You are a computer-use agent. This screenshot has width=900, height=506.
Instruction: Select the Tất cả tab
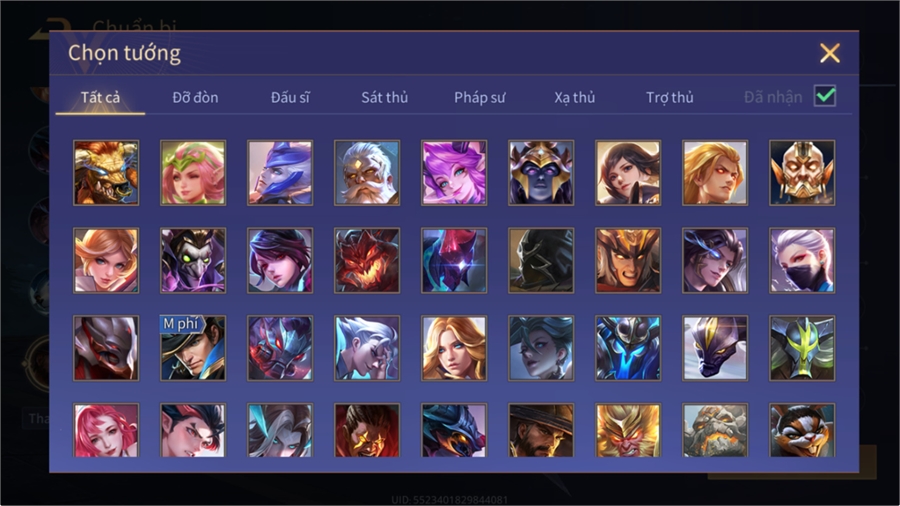tap(100, 98)
